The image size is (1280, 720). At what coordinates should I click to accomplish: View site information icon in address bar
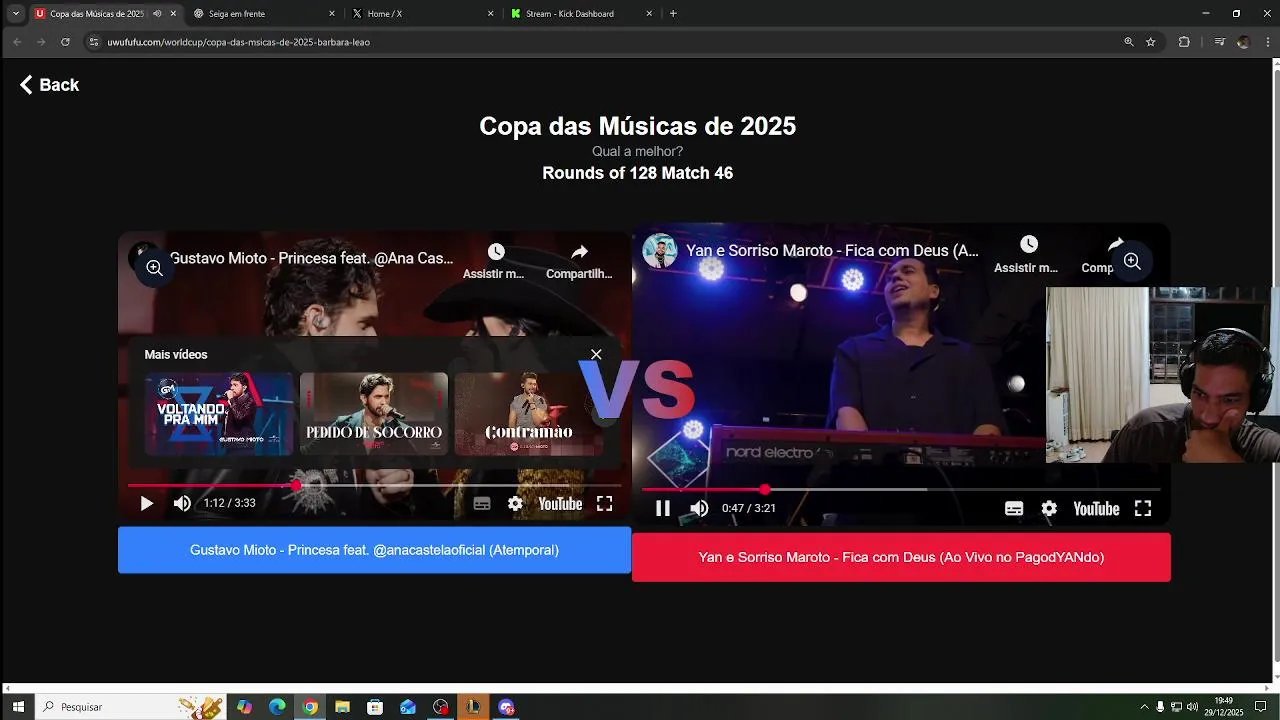coord(94,42)
